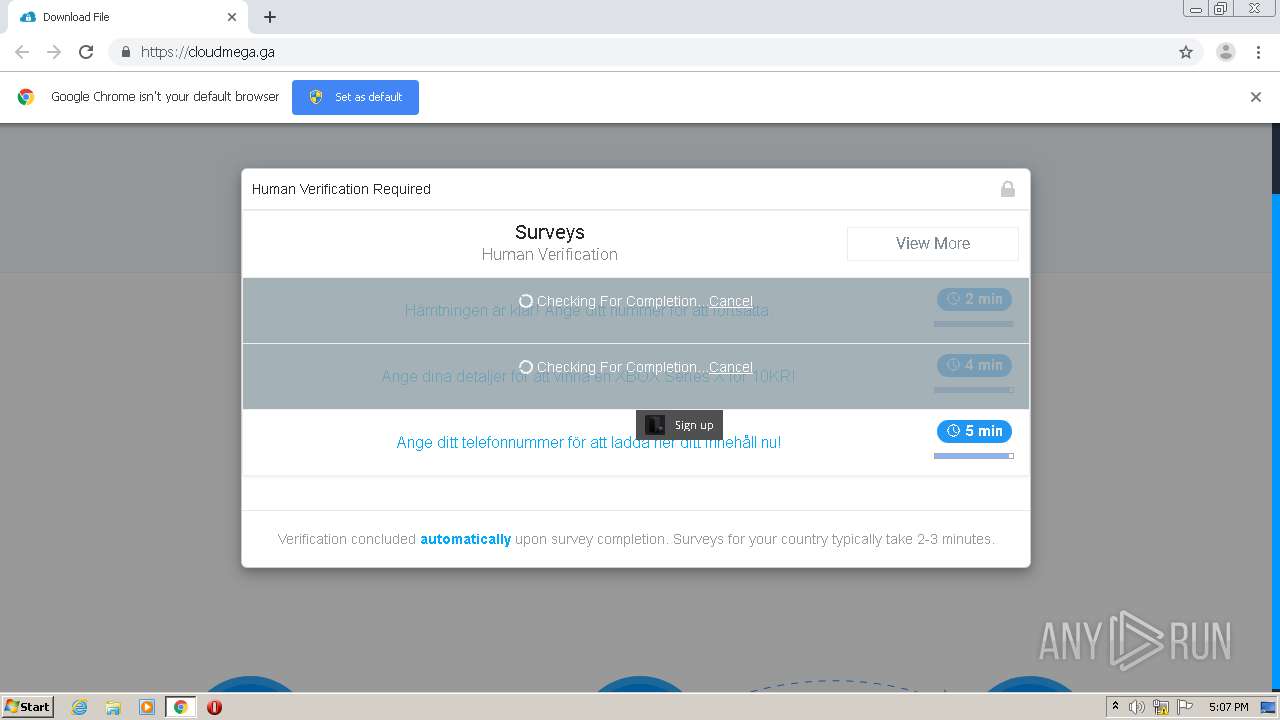Launch Internet Explorer from taskbar
Viewport: 1280px width, 720px height.
(x=80, y=707)
